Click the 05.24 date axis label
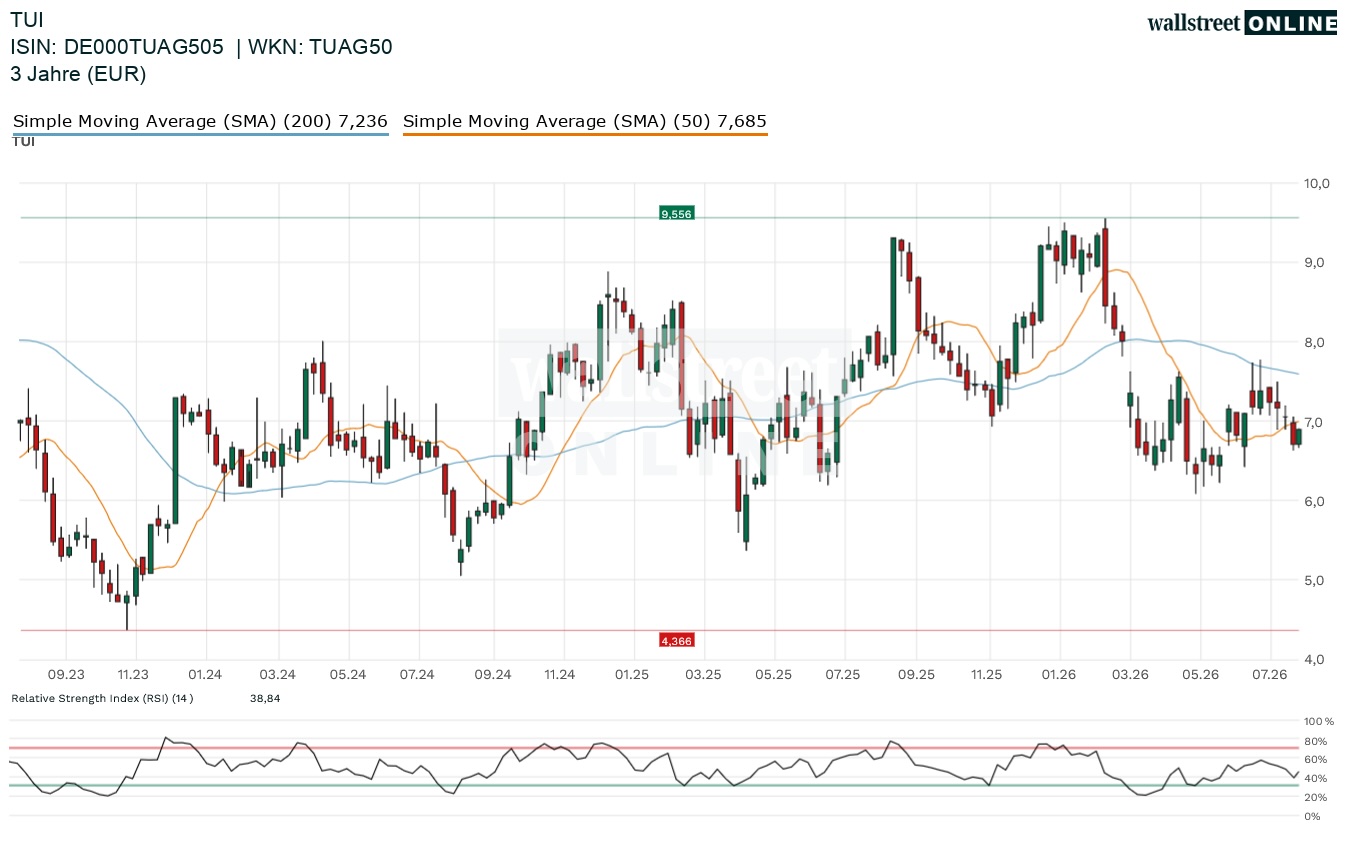Image resolution: width=1349 pixels, height=843 pixels. point(347,675)
